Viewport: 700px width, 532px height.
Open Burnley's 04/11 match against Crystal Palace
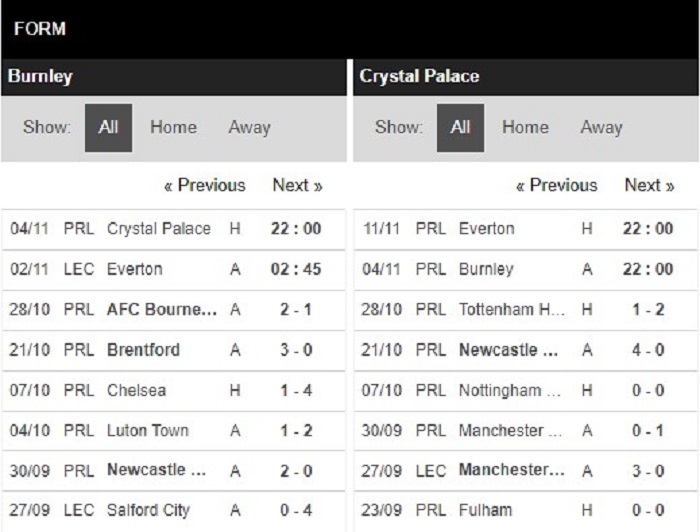pyautogui.click(x=173, y=229)
